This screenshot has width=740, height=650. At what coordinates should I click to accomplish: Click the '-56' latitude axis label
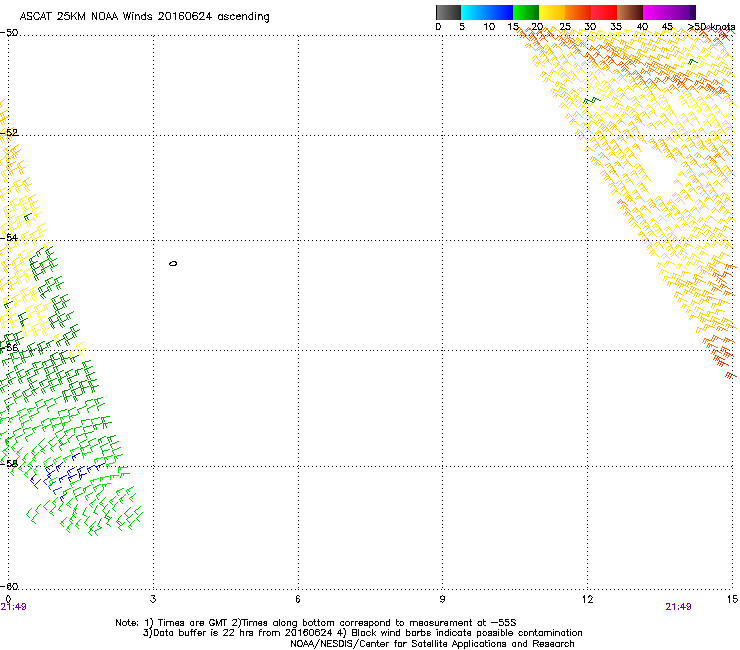tap(9, 347)
